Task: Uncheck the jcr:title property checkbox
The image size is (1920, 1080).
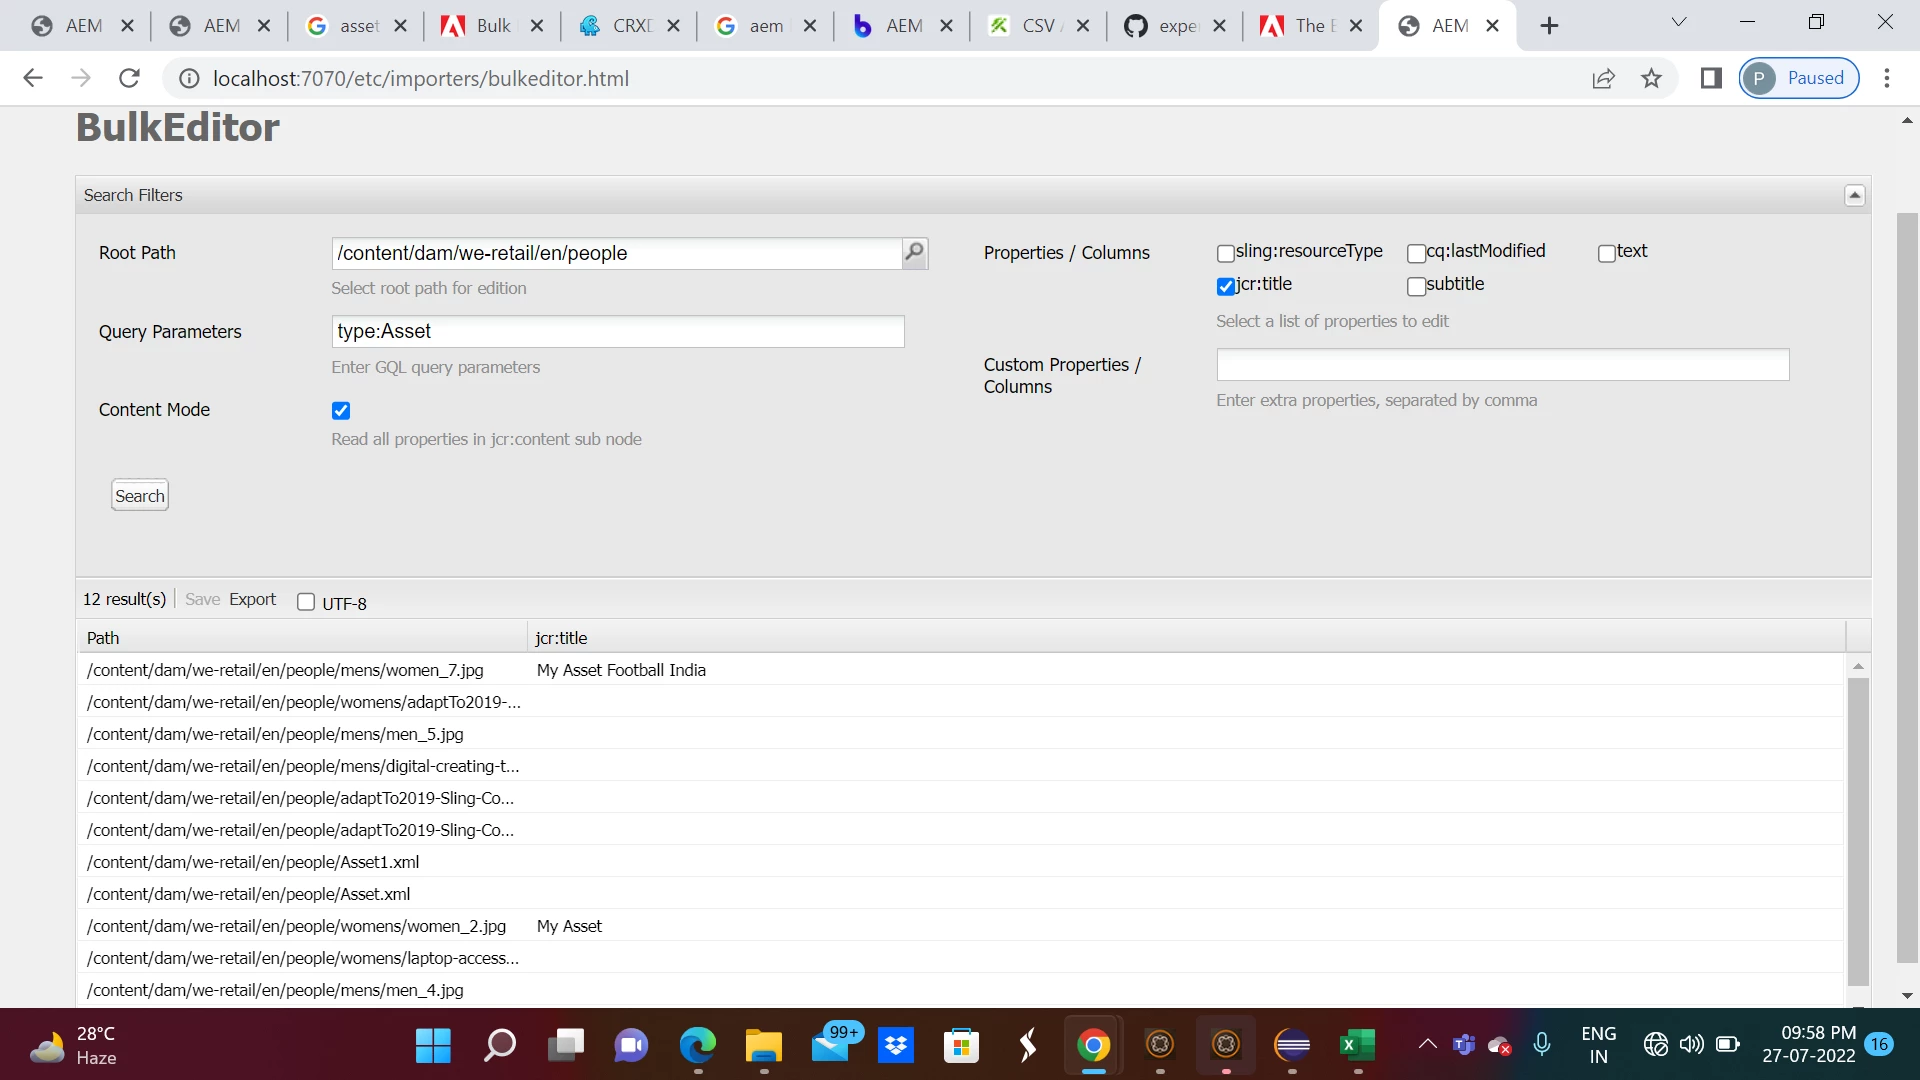Action: [1226, 286]
